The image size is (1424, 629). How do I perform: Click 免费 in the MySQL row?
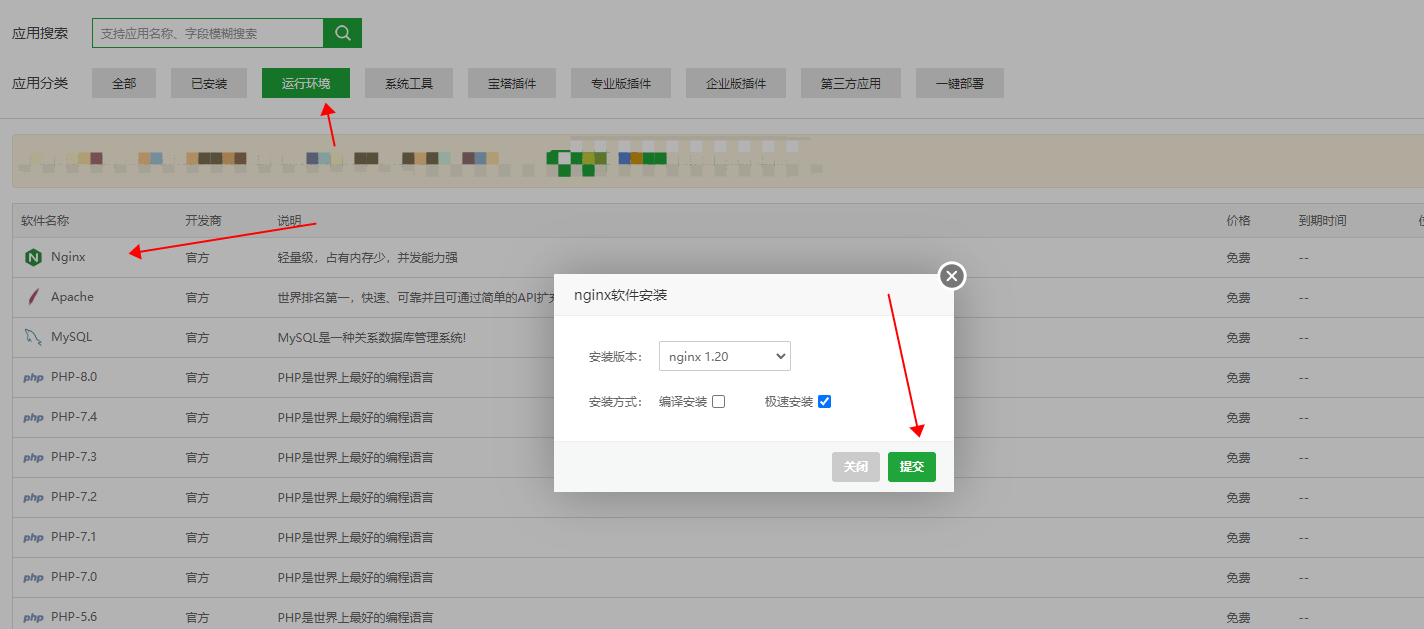coord(1238,338)
